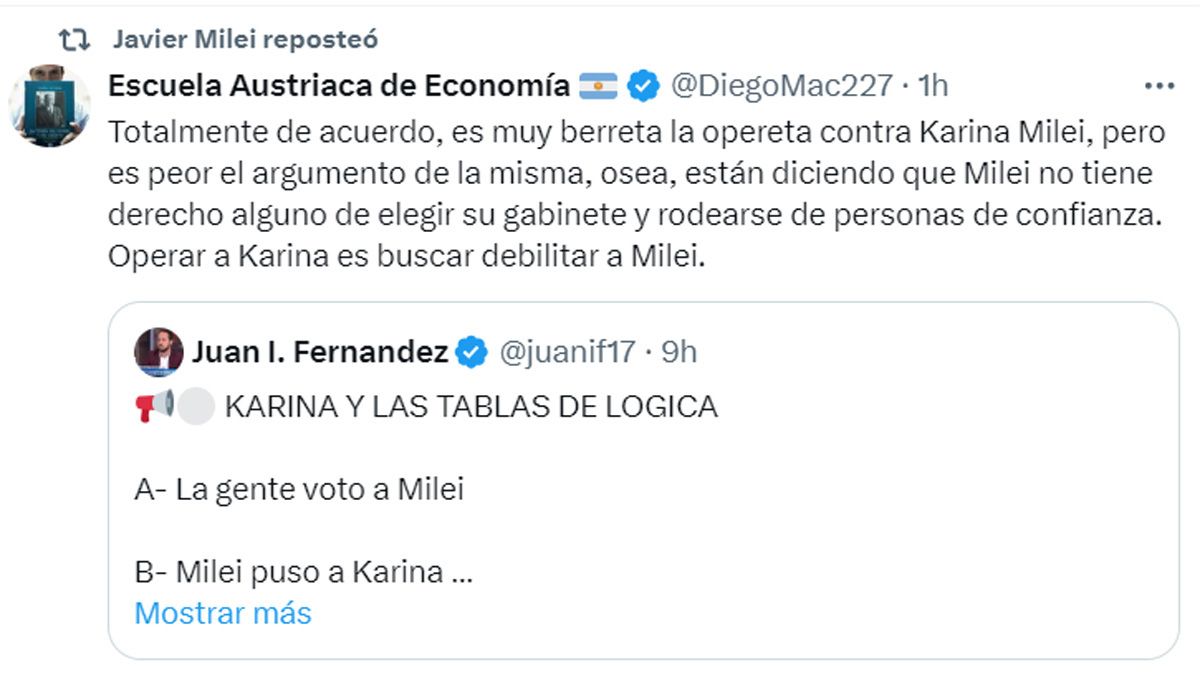The width and height of the screenshot is (1200, 675).
Task: Click the repost arrows icon
Action: (72, 39)
